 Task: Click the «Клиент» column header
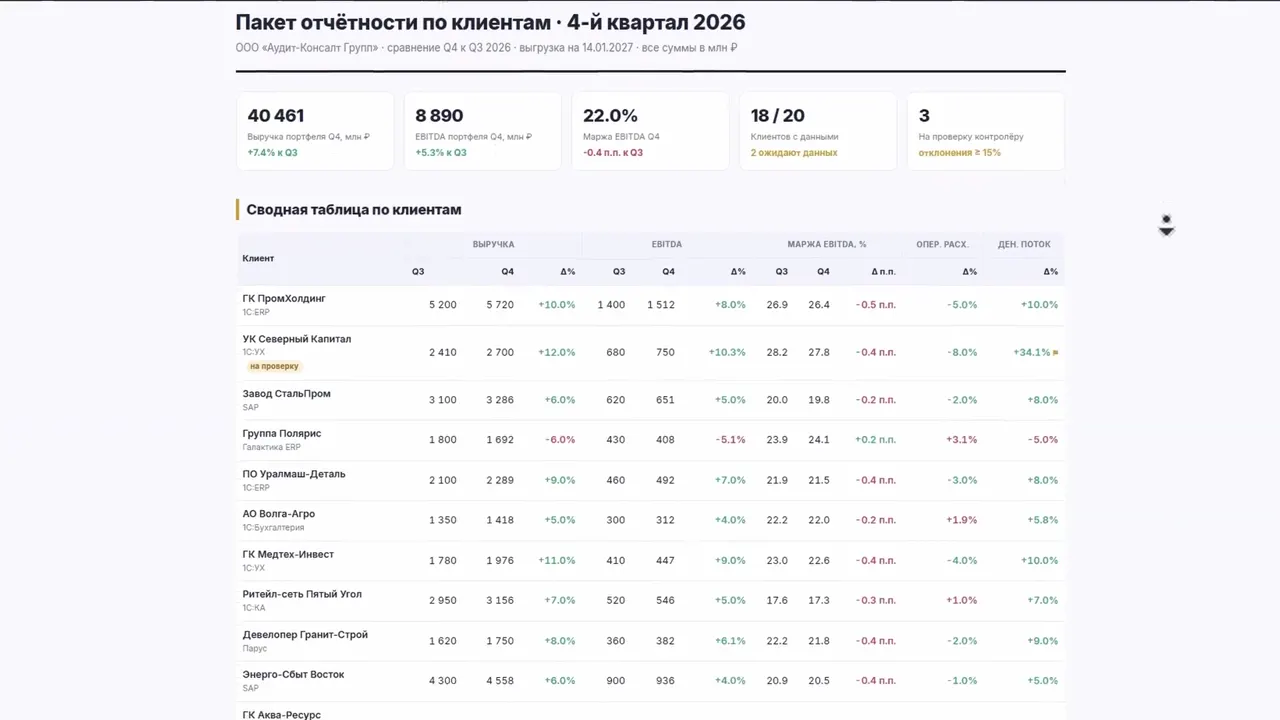click(258, 258)
